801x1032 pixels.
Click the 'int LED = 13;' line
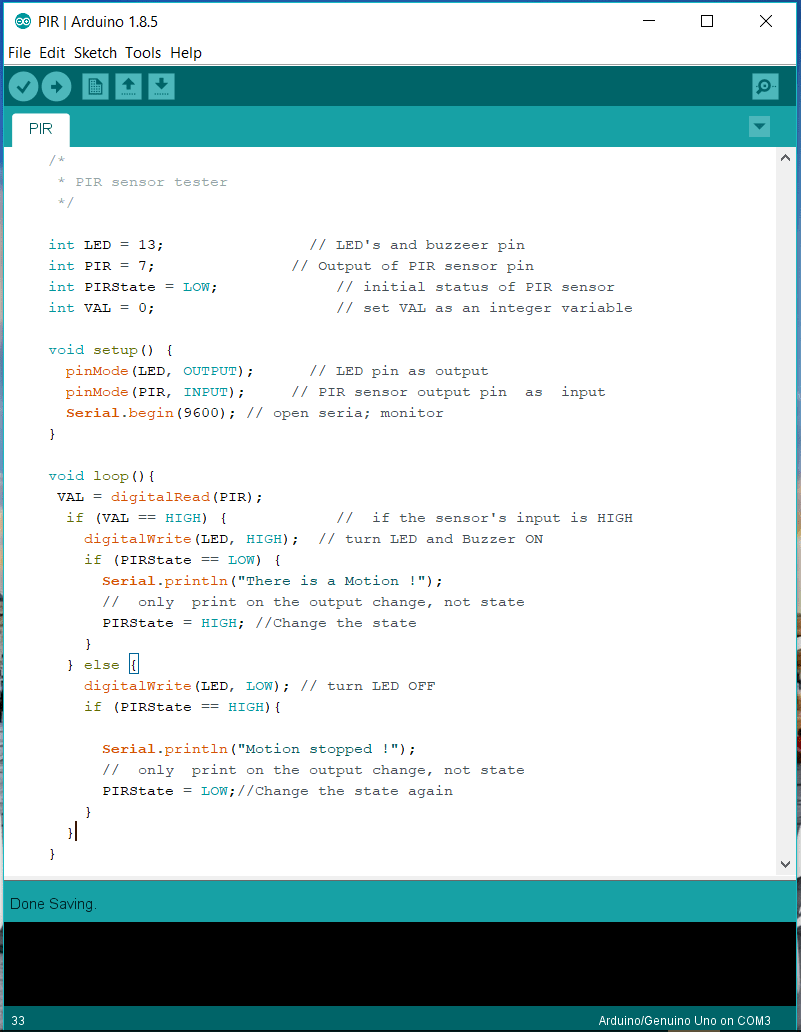click(x=105, y=245)
